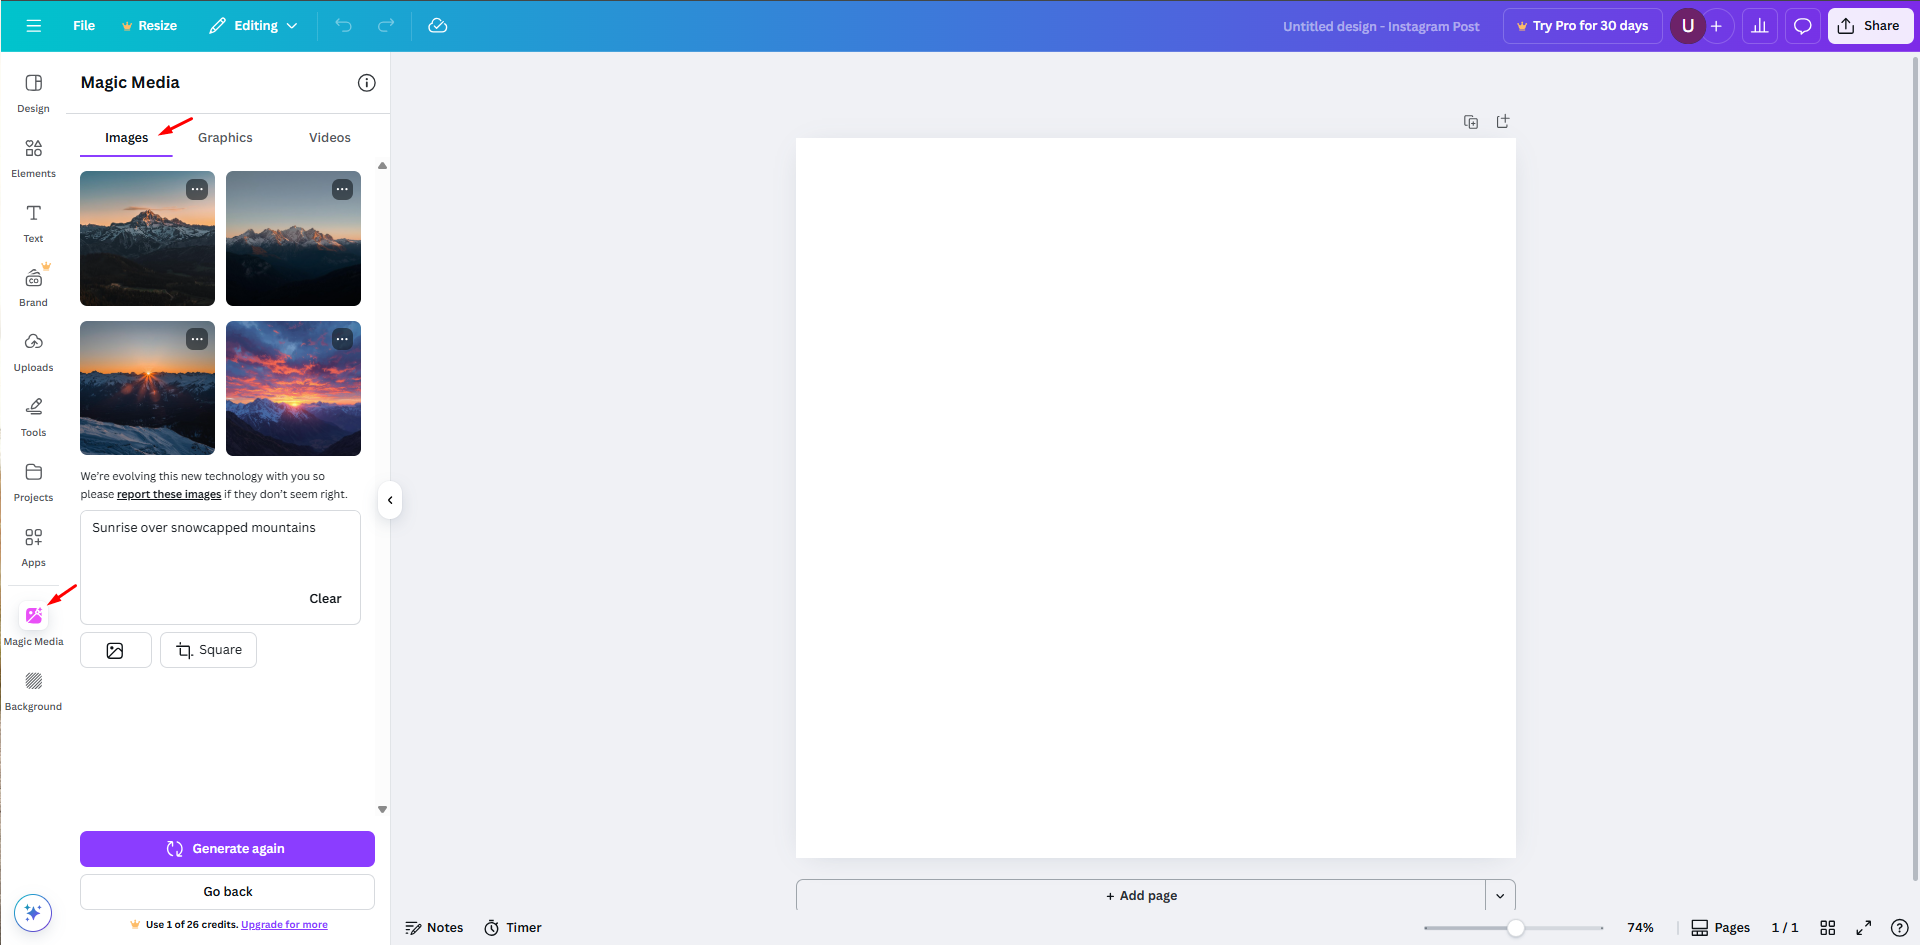Expand the Editing mode dropdown

coord(254,26)
